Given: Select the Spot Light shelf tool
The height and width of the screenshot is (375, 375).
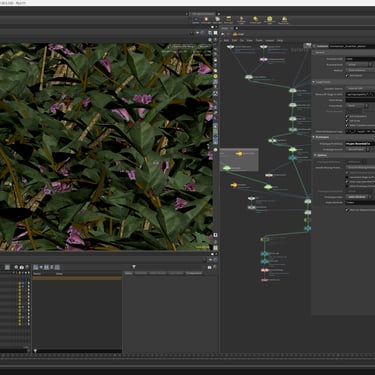Looking at the screenshot, I should (x=217, y=20).
